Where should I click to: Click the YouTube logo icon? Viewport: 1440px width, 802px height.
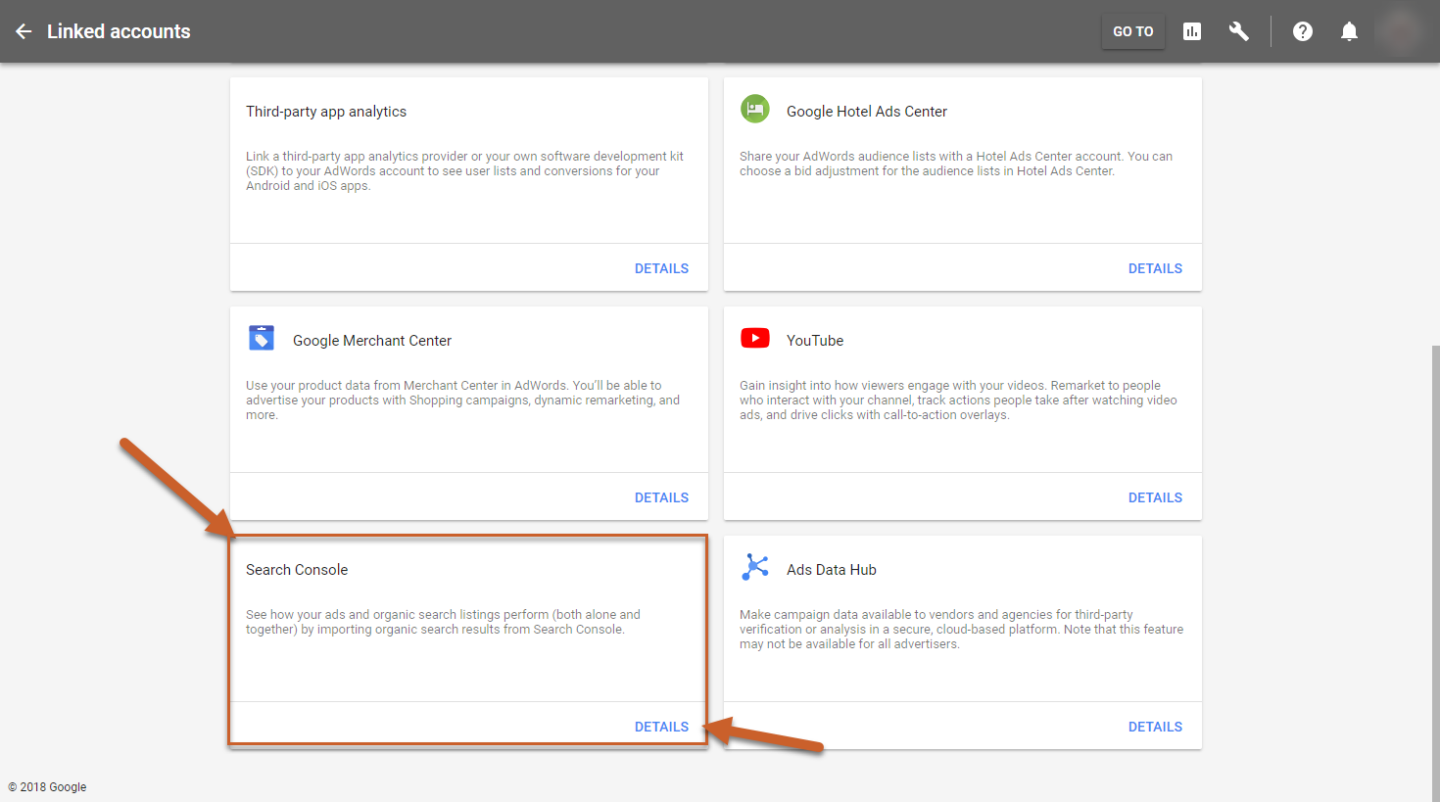755,339
